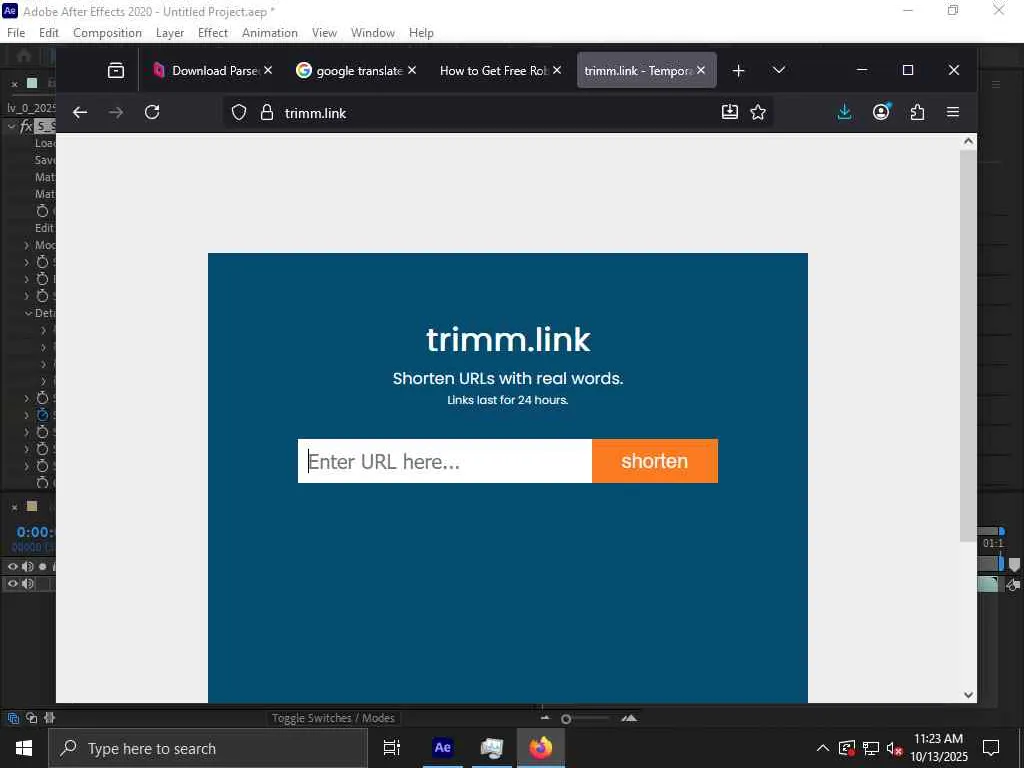This screenshot has width=1024, height=768.
Task: Open the extensions puzzle icon
Action: click(x=917, y=112)
